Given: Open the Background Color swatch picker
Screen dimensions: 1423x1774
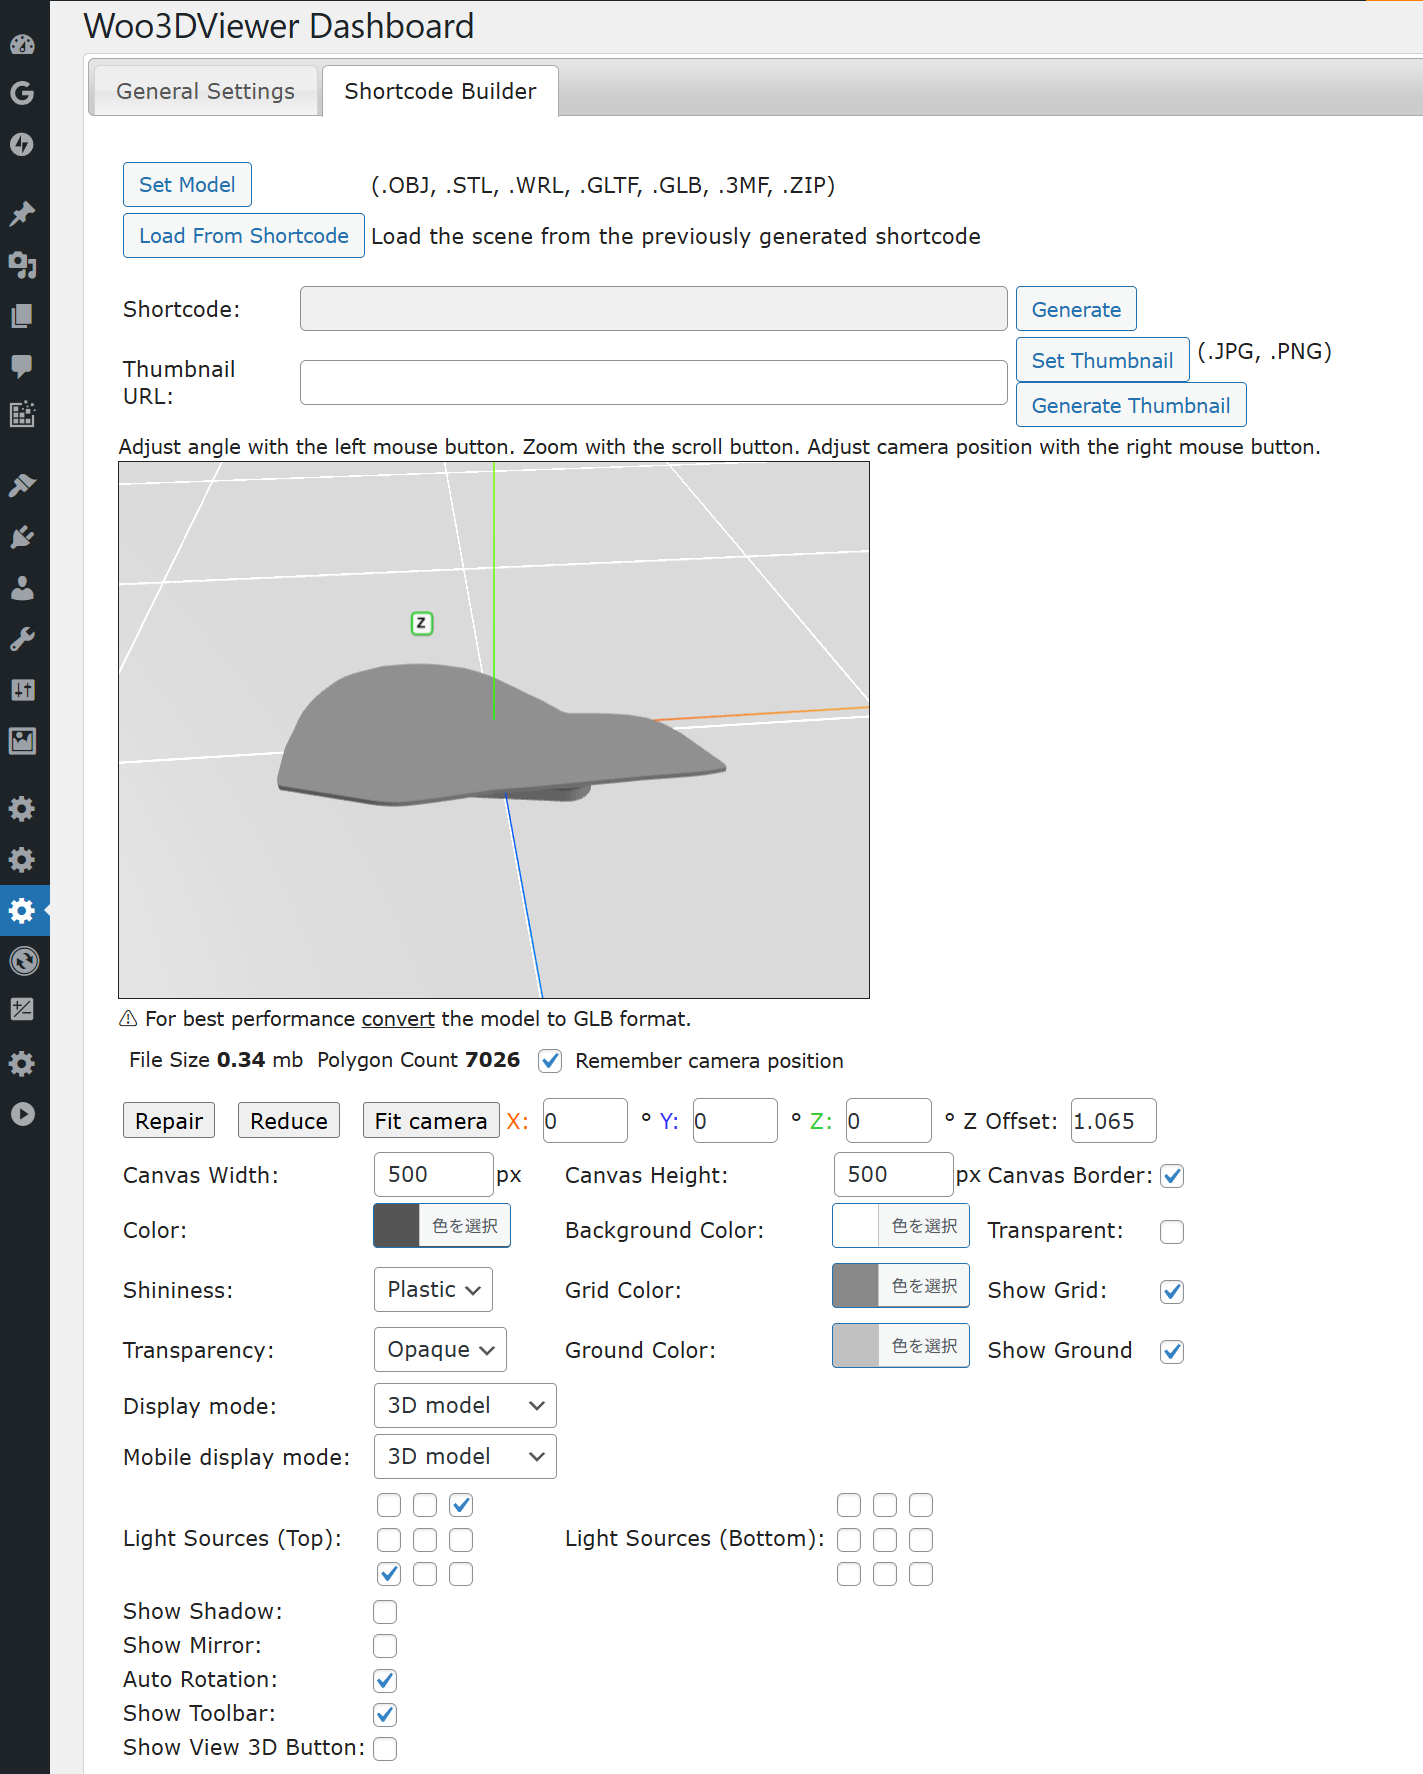Looking at the screenshot, I should pos(901,1226).
